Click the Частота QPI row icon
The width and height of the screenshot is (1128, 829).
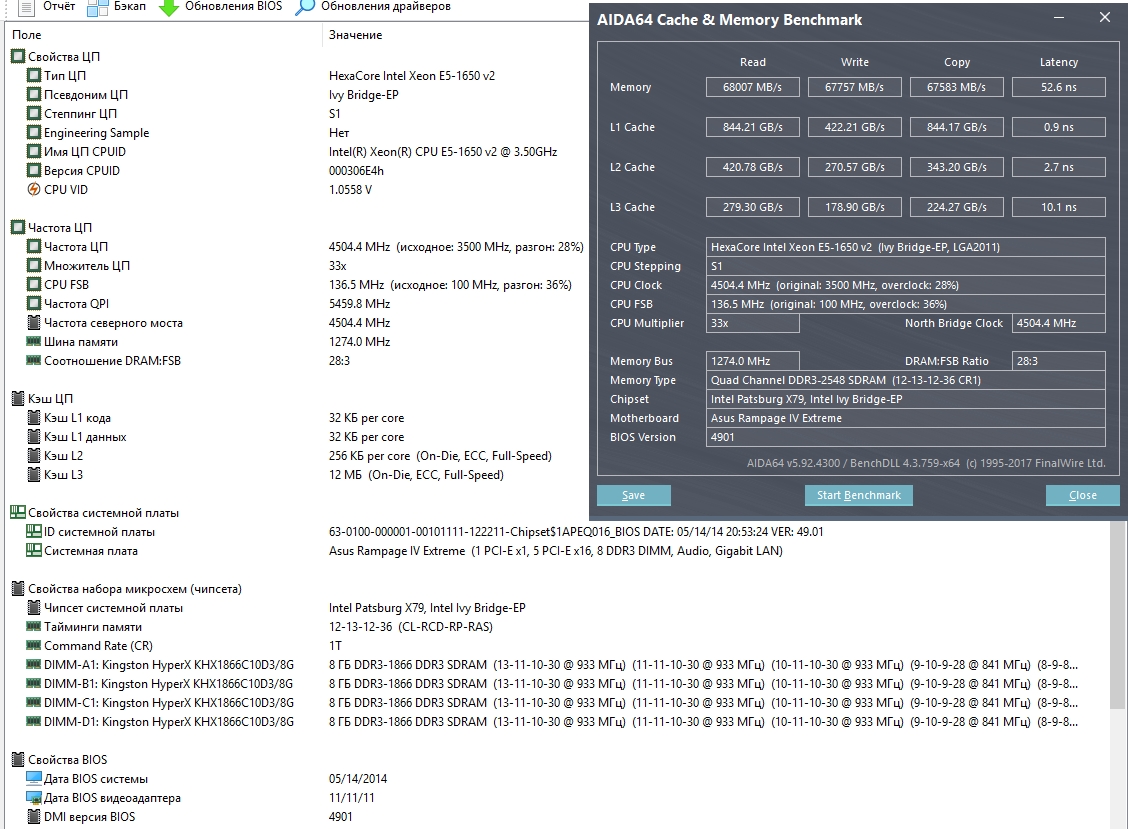(34, 304)
